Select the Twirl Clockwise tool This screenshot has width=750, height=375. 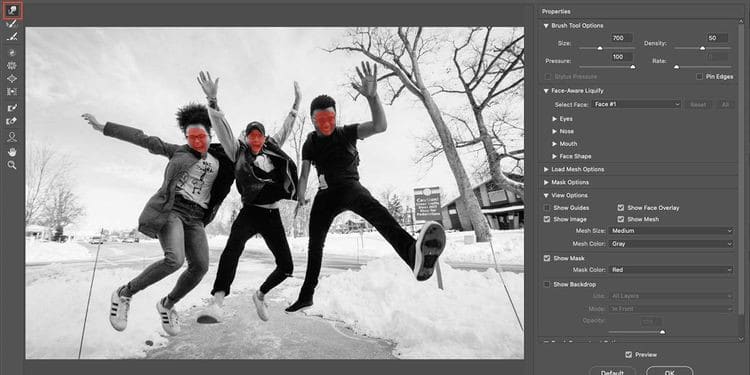click(x=12, y=53)
